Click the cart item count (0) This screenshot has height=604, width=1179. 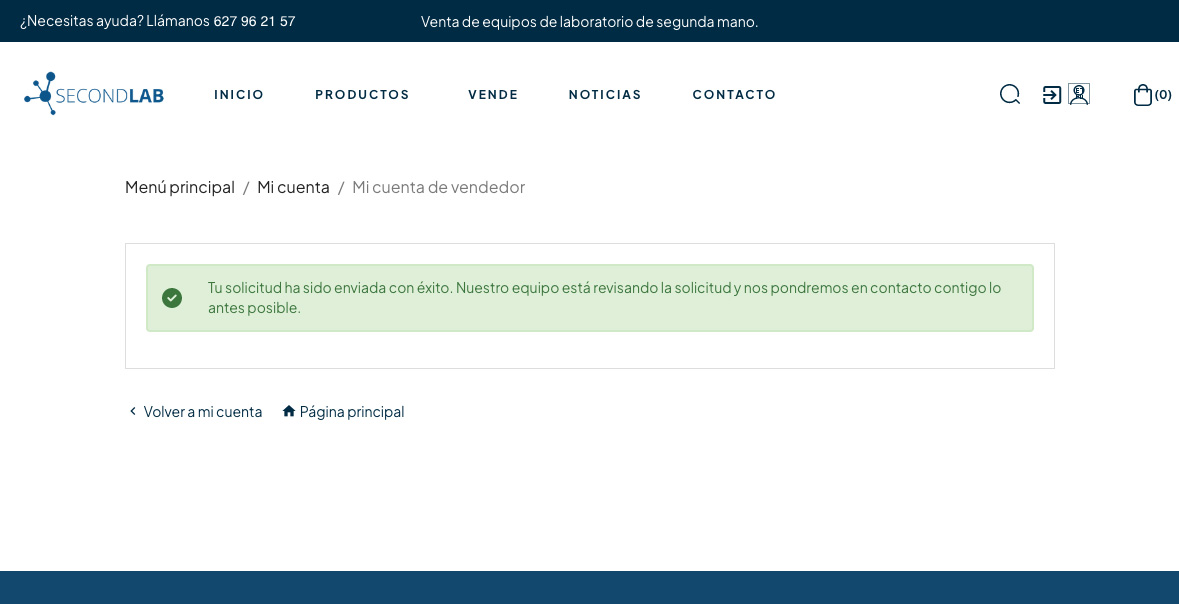click(x=1163, y=95)
